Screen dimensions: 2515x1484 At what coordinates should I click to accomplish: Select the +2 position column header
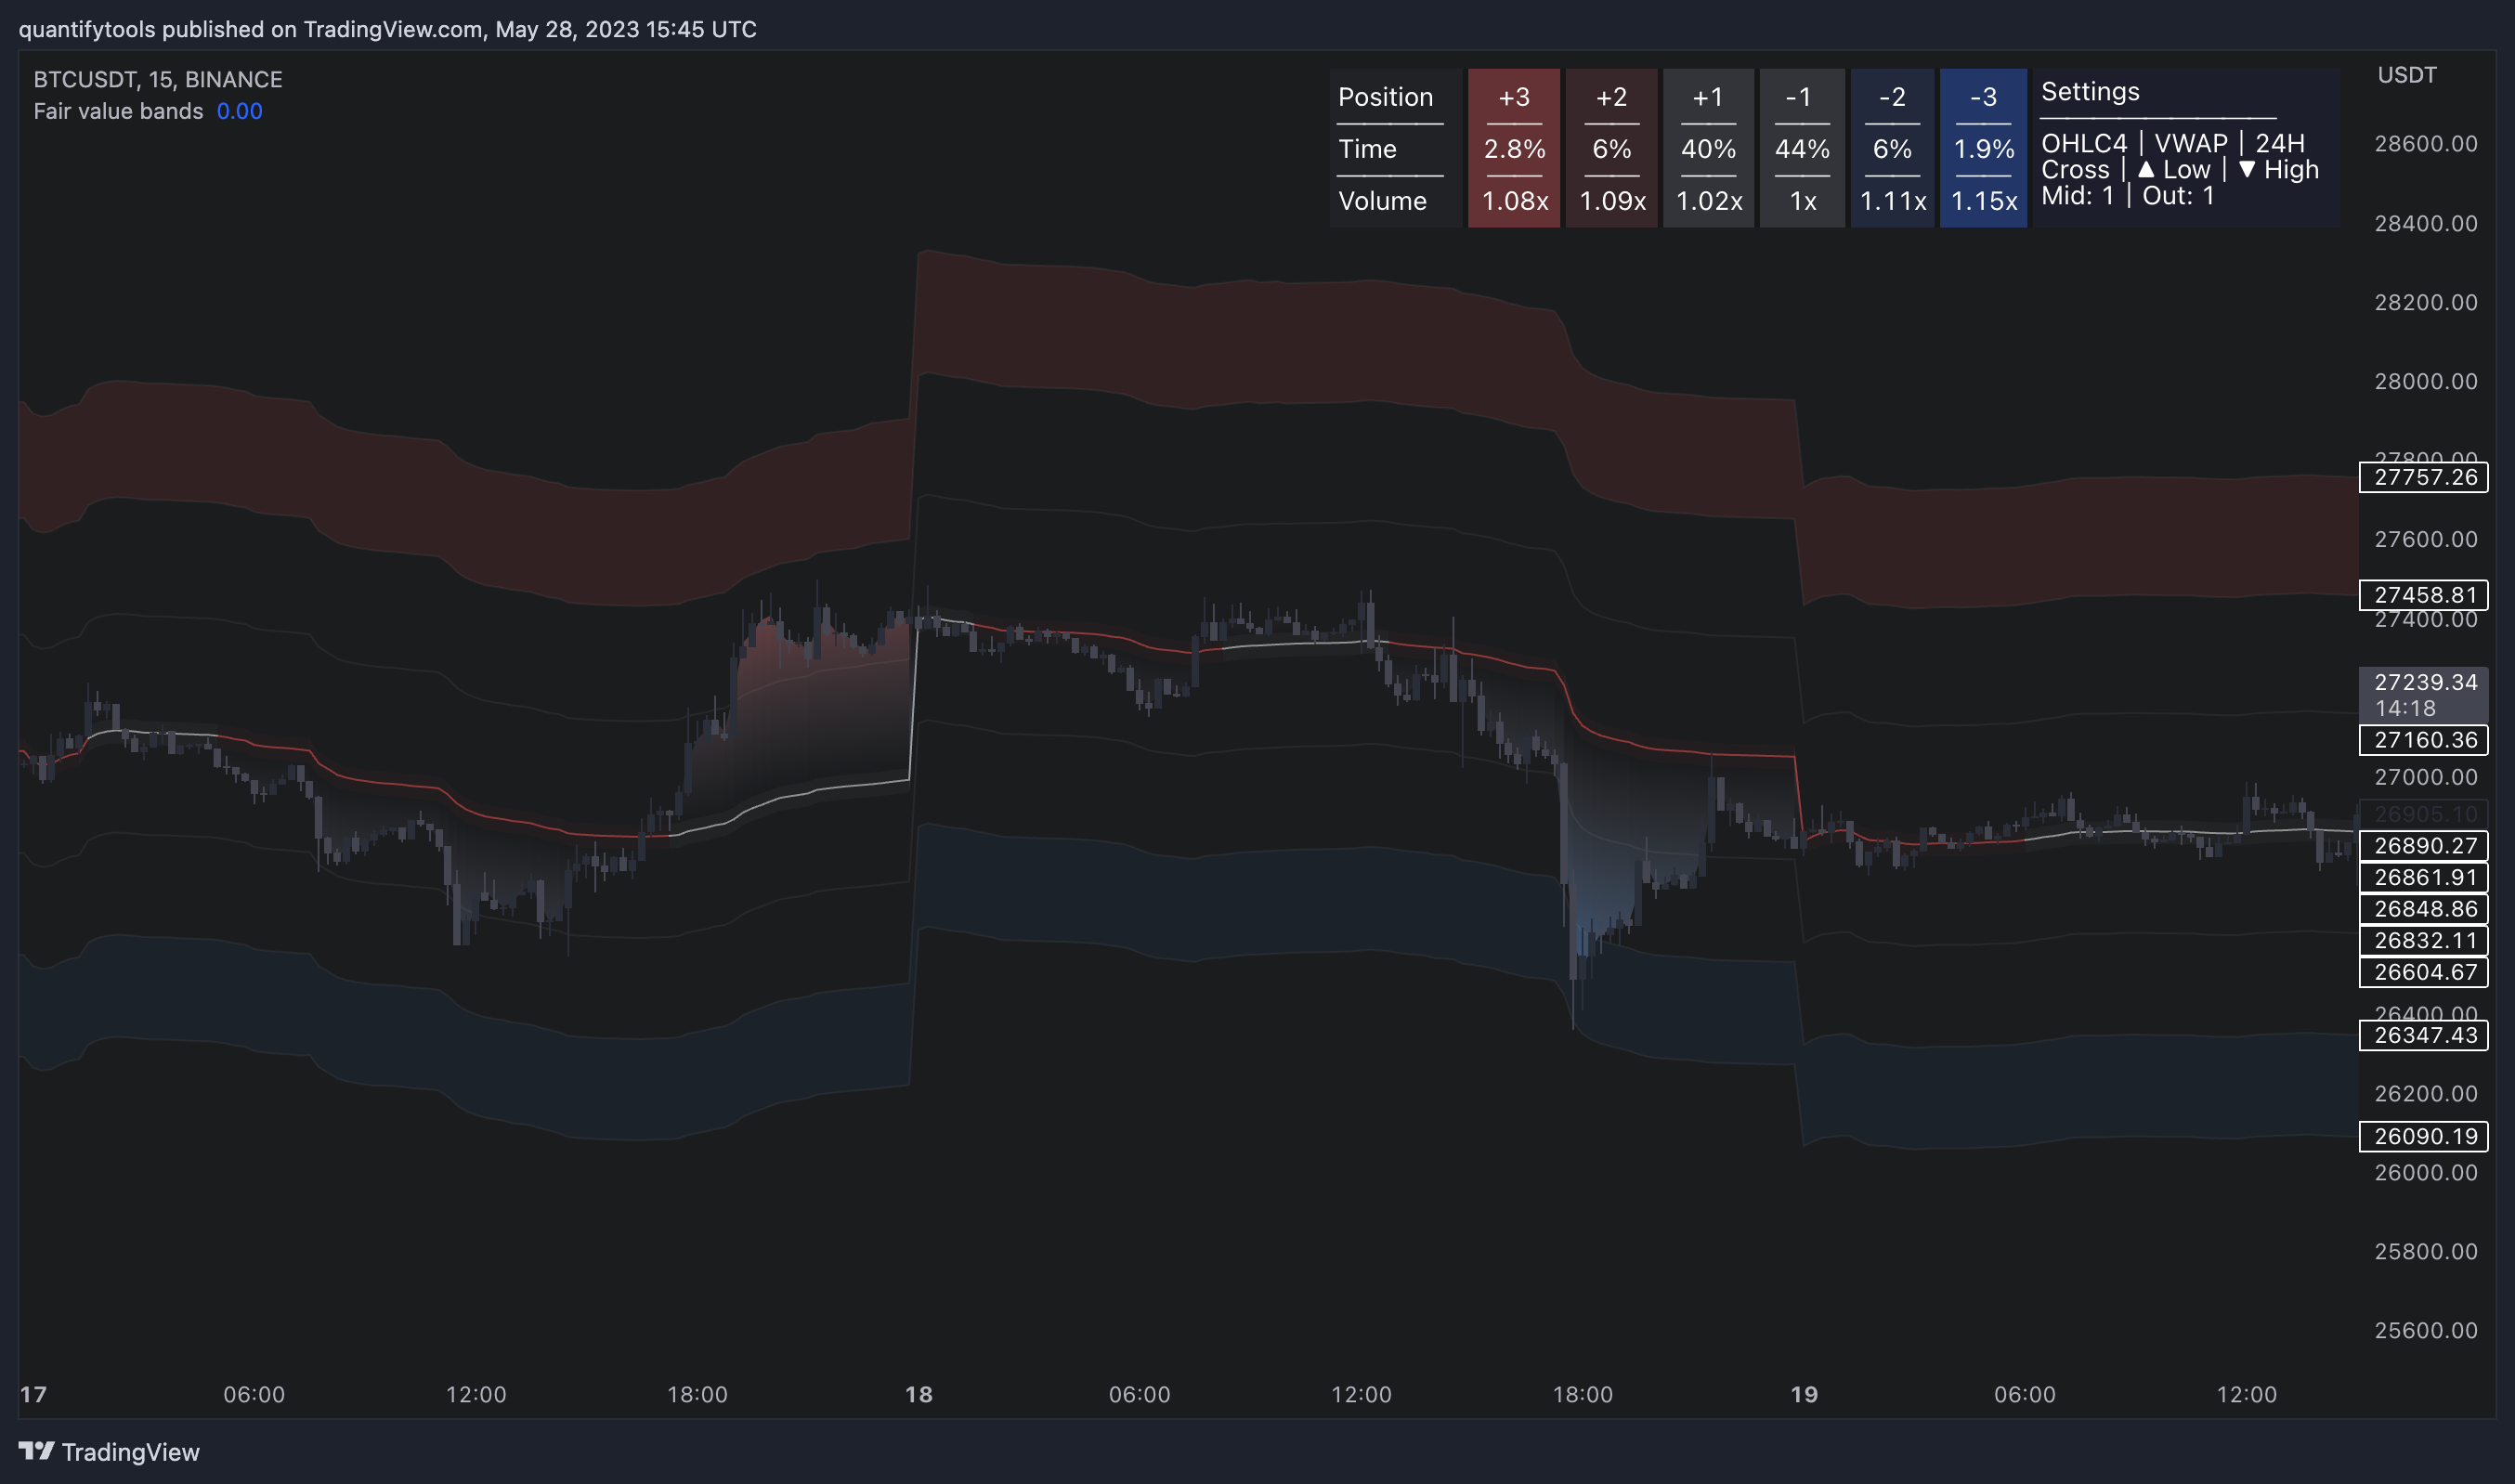(1611, 97)
